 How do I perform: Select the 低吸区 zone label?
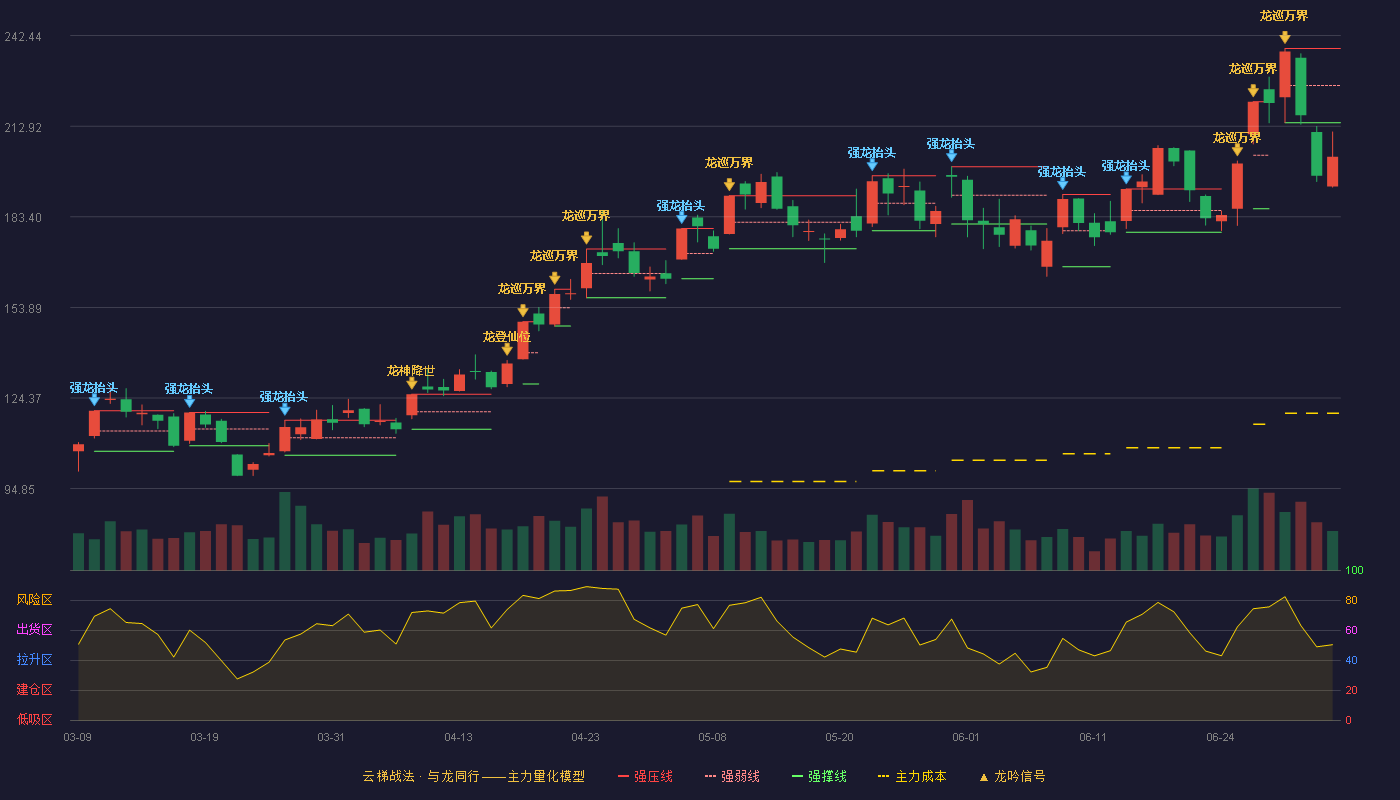tap(34, 719)
